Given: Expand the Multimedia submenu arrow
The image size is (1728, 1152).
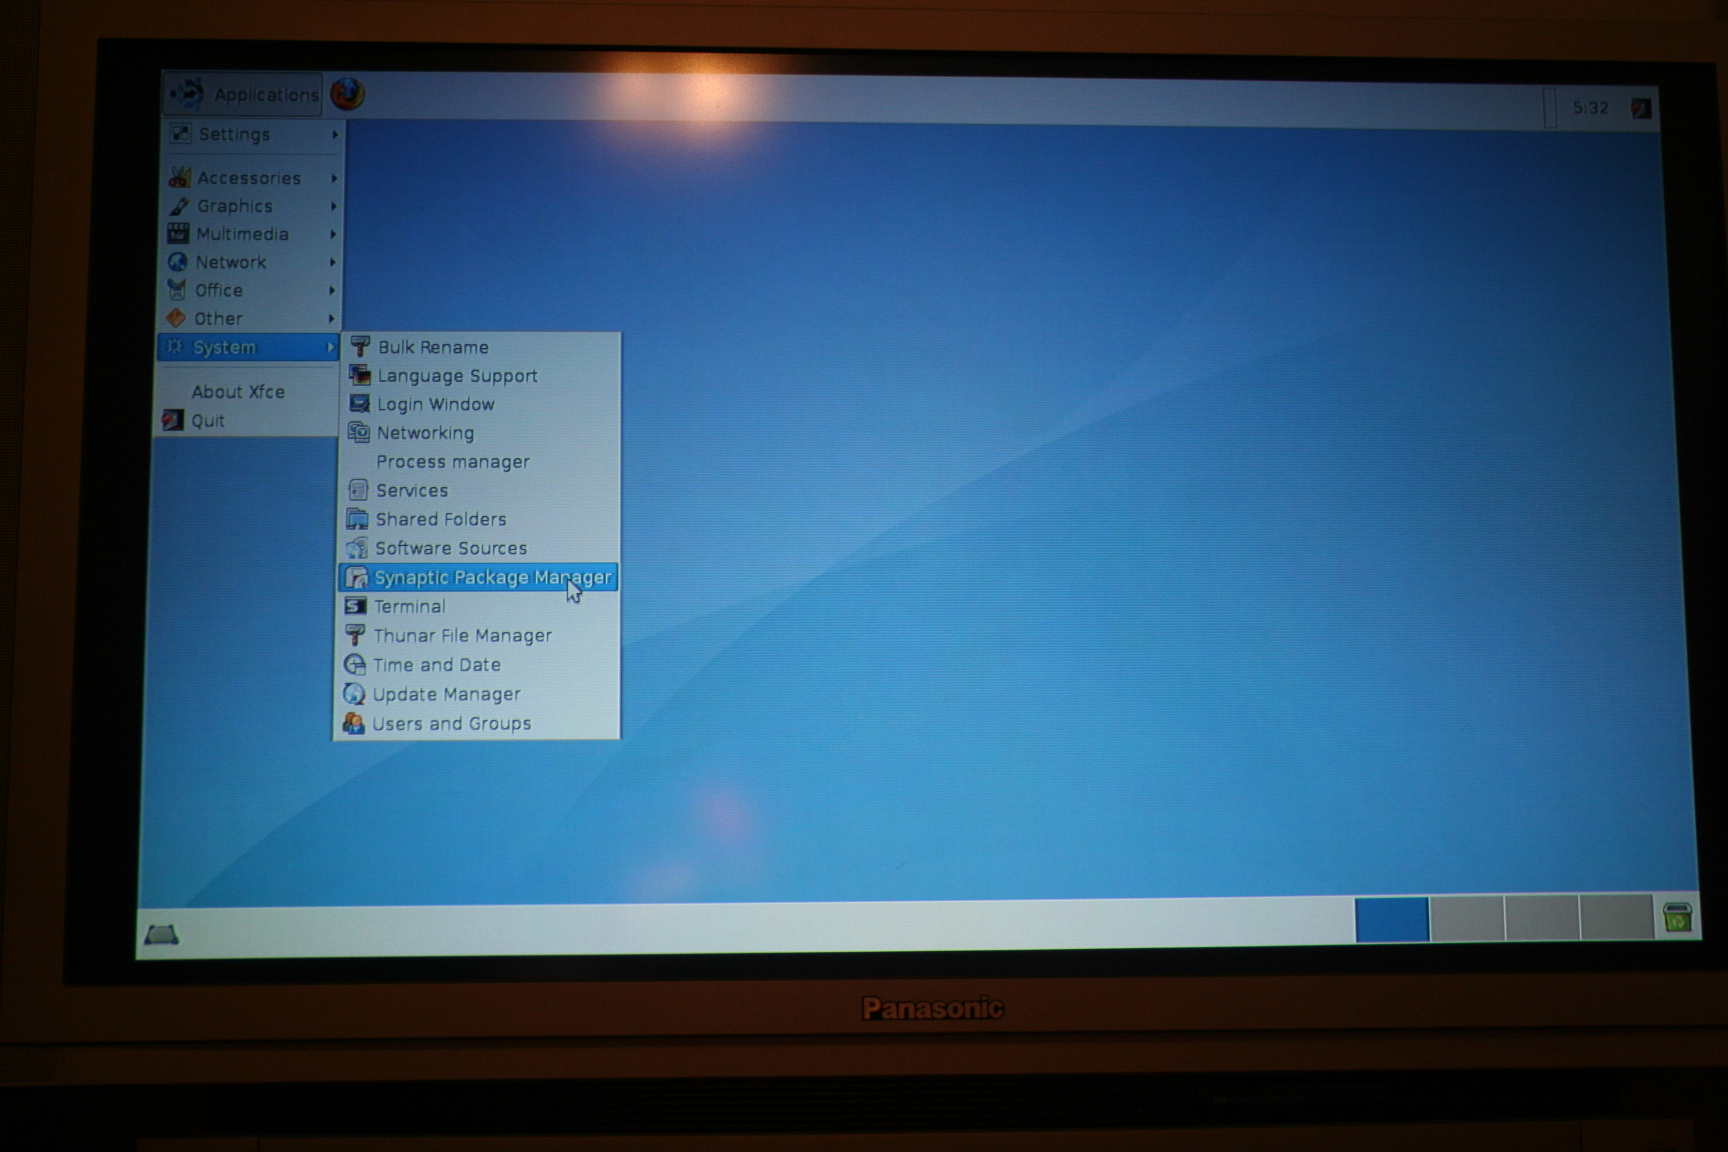Looking at the screenshot, I should point(333,234).
